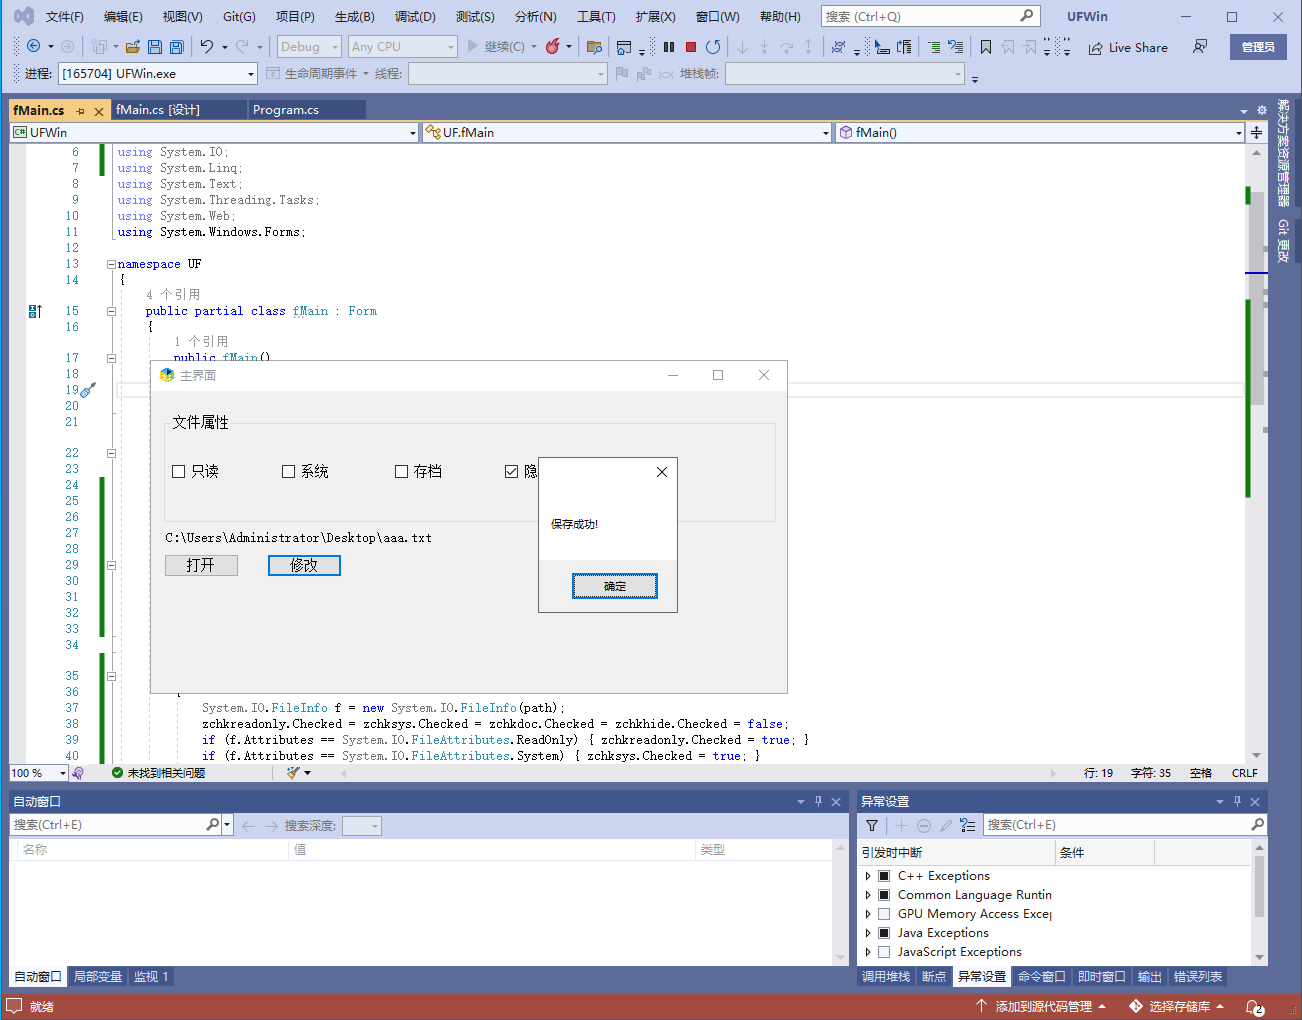
Task: Click the open file folder icon
Action: [132, 46]
